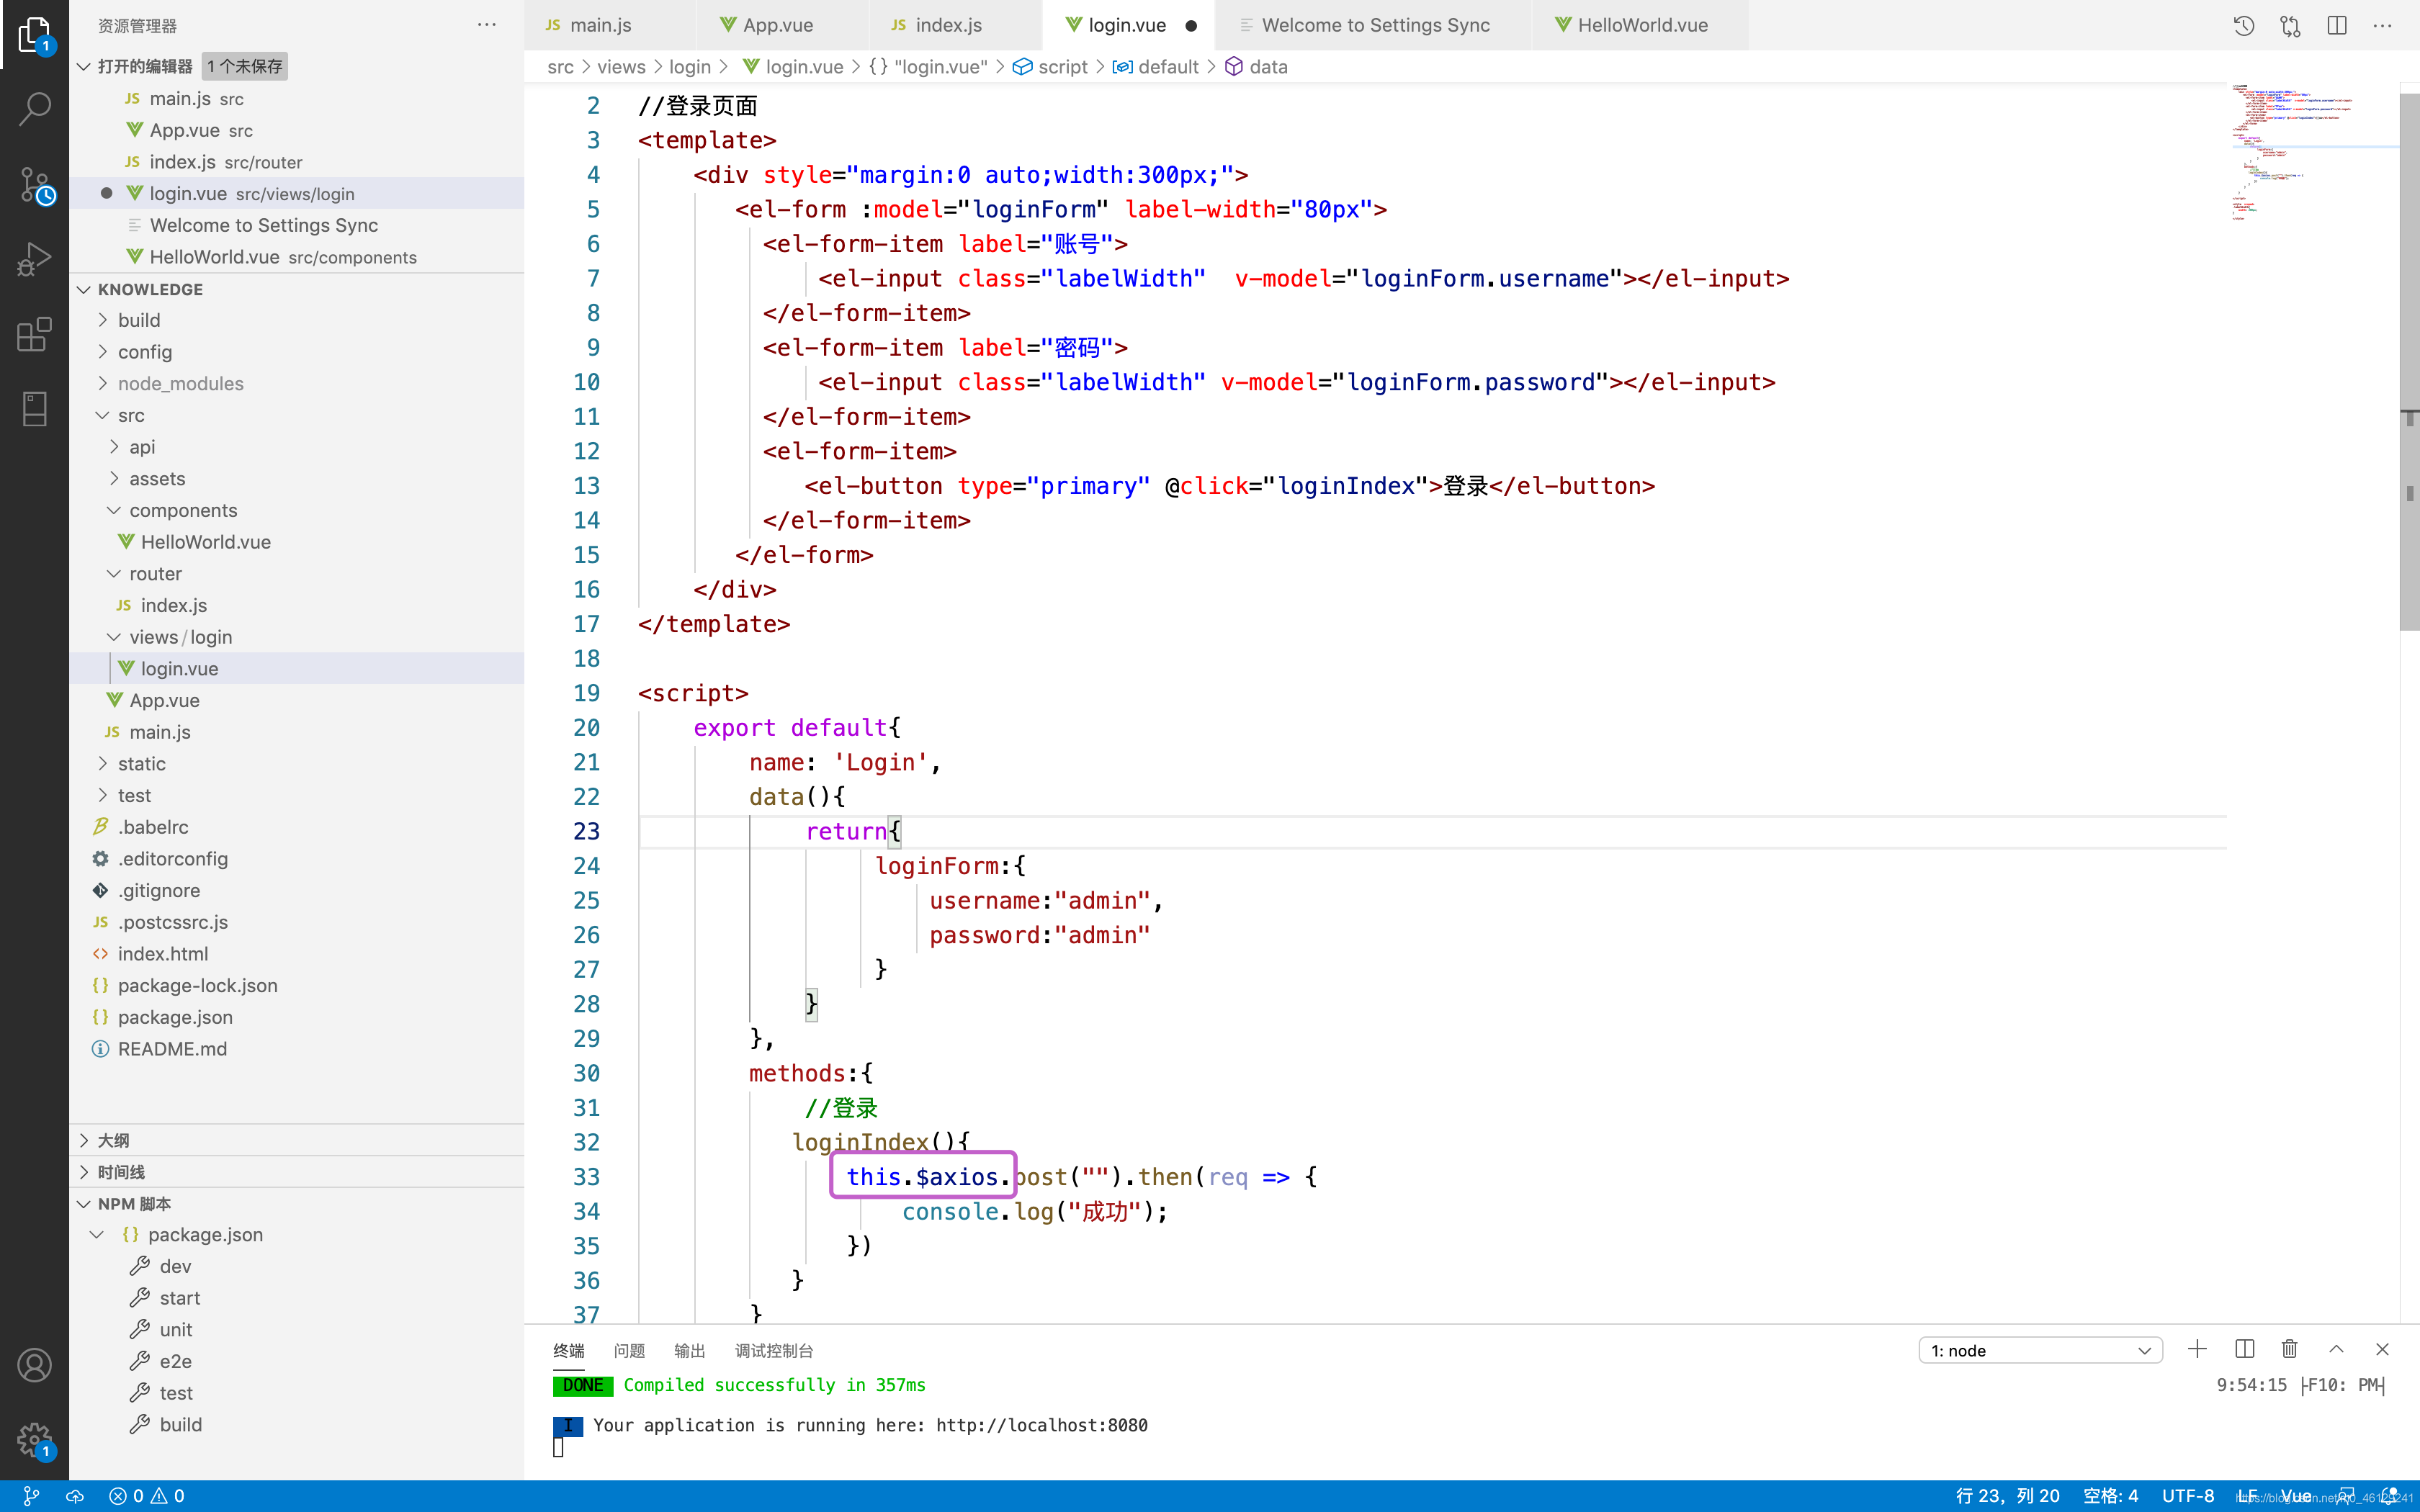The width and height of the screenshot is (2420, 1512).
Task: Run the dev npm script
Action: pos(175,1266)
